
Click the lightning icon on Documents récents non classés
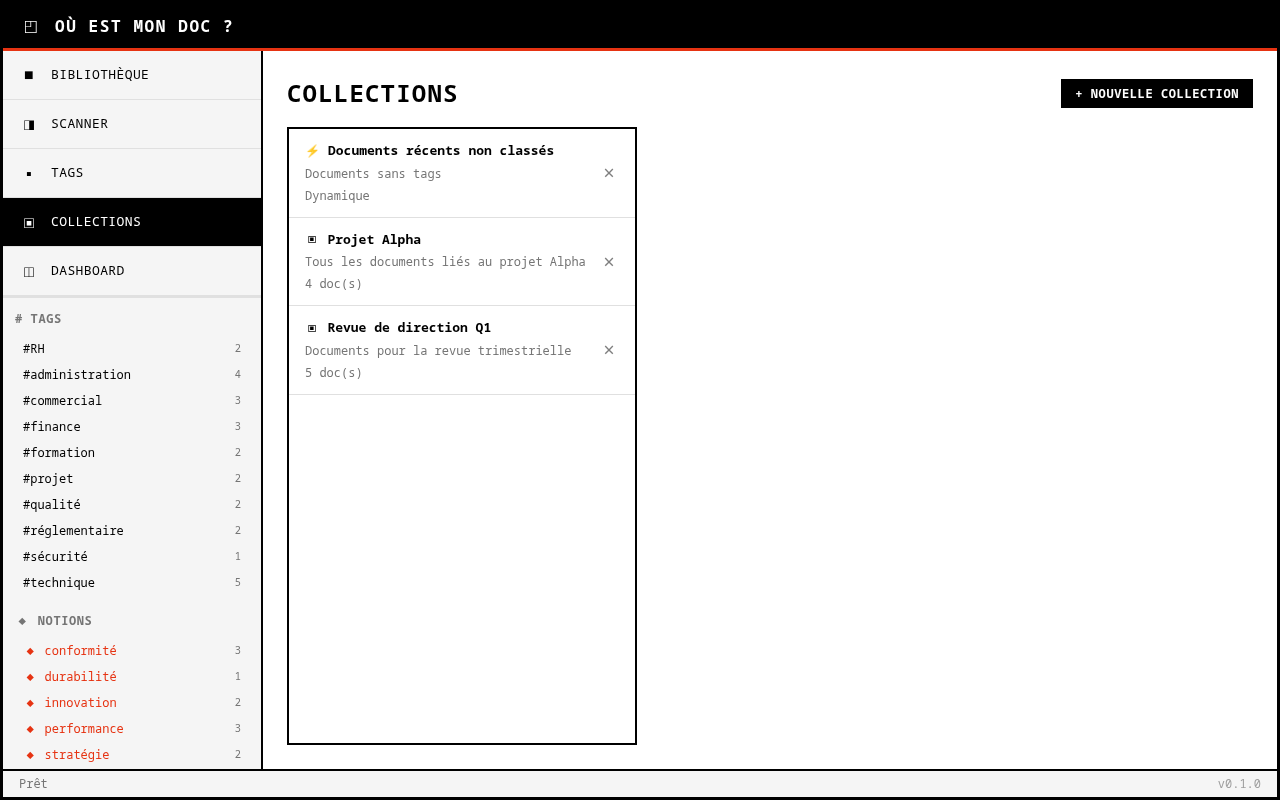311,150
